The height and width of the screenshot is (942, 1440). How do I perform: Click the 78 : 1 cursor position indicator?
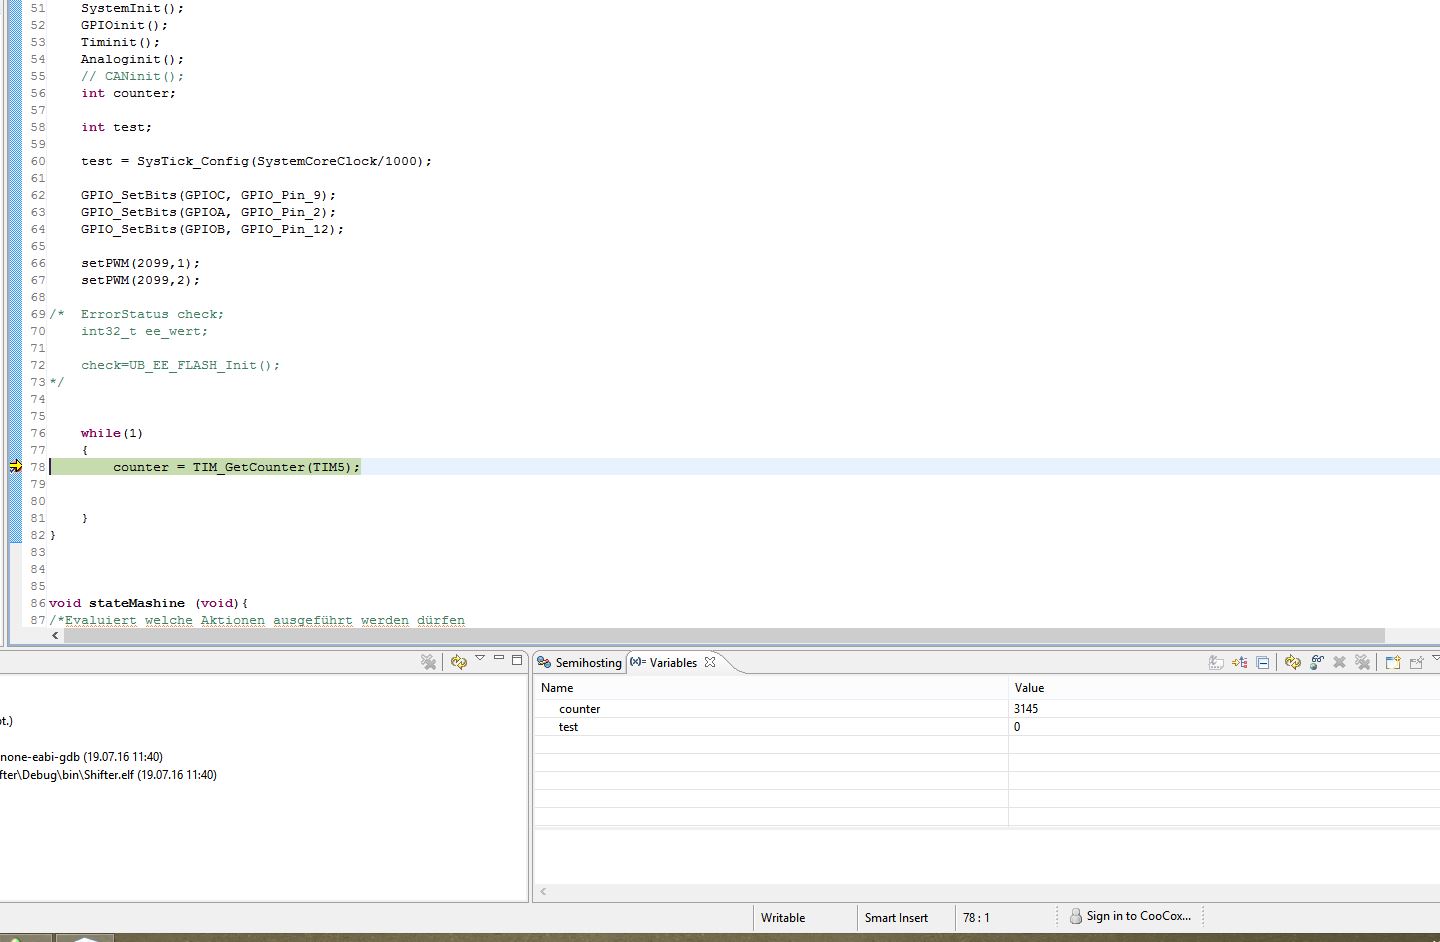coord(976,918)
